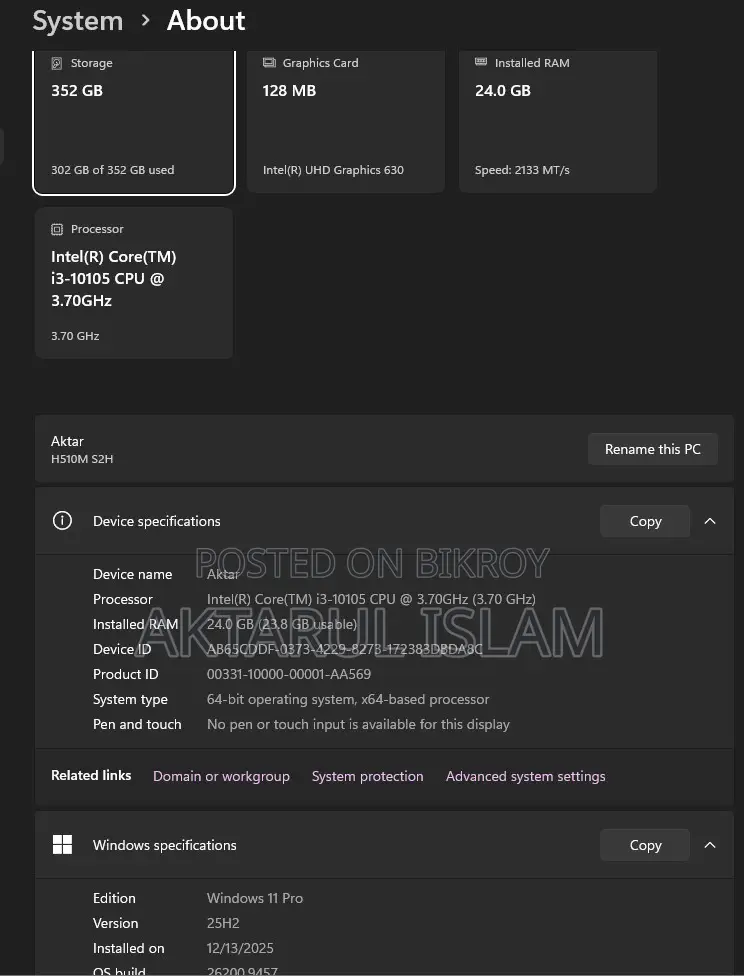
Task: Copy the Device specifications
Action: click(x=645, y=521)
